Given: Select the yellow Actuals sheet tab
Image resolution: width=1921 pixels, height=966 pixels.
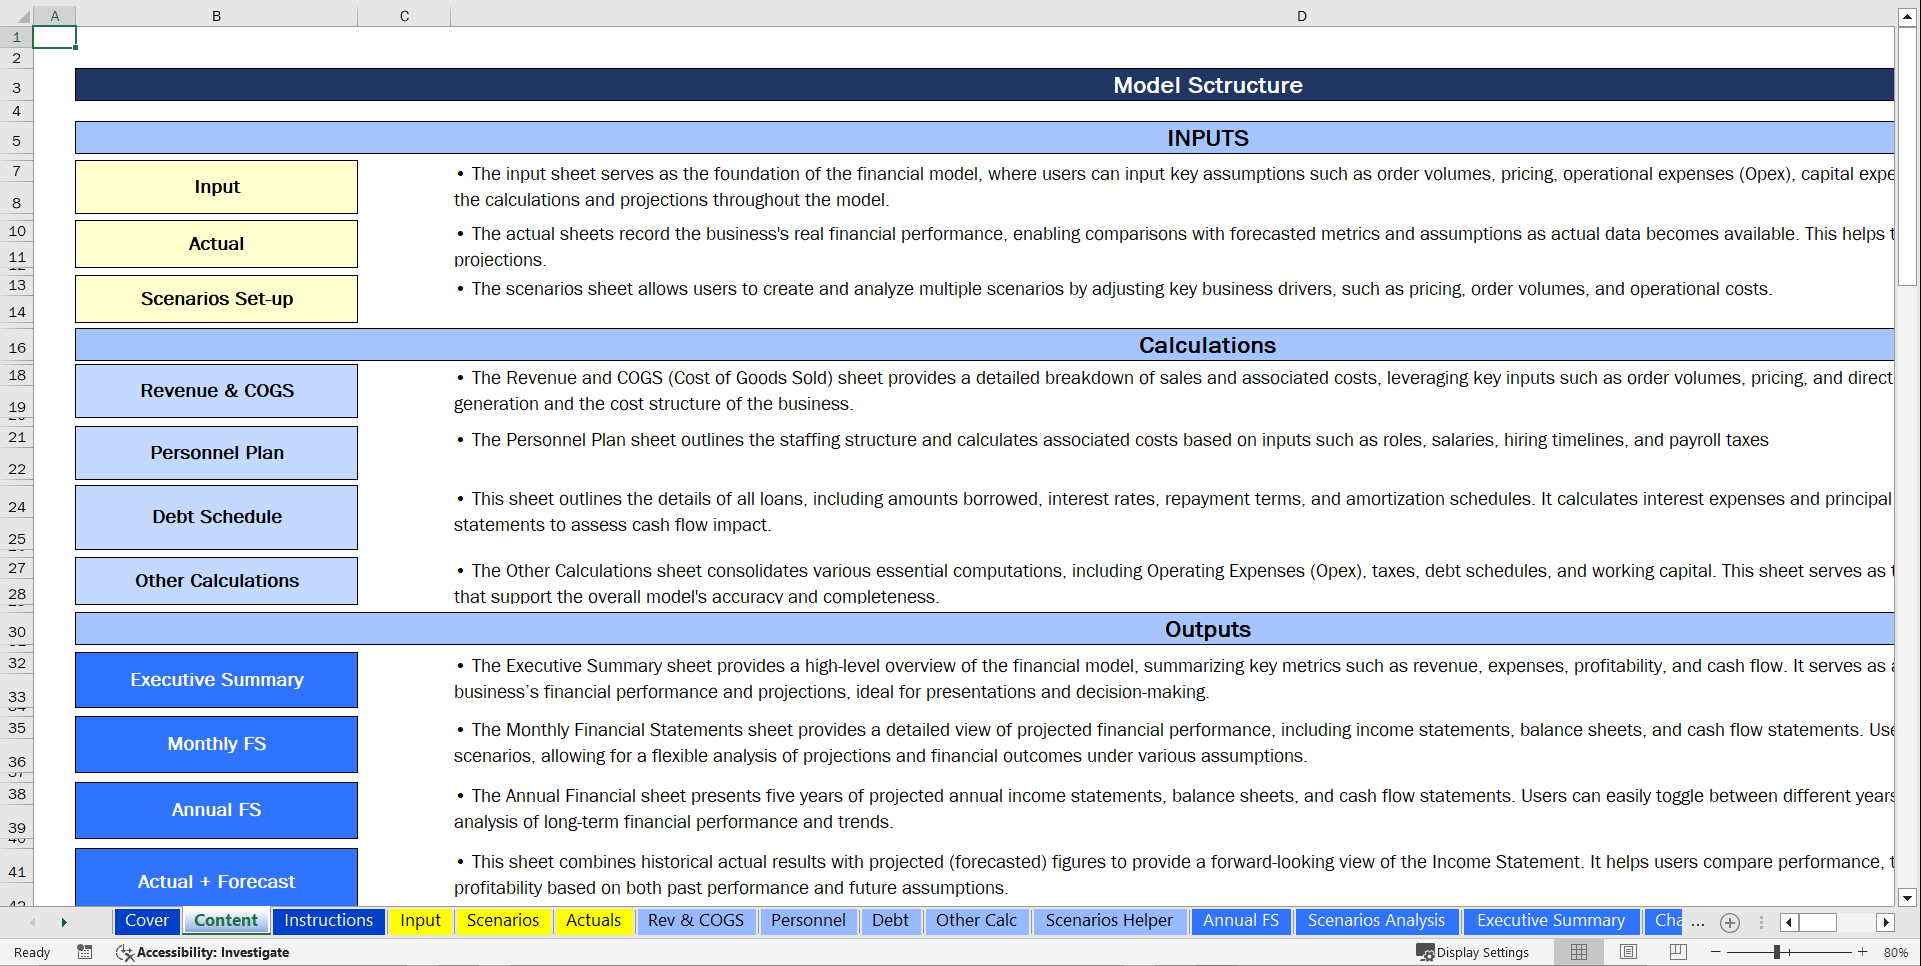Looking at the screenshot, I should (593, 921).
